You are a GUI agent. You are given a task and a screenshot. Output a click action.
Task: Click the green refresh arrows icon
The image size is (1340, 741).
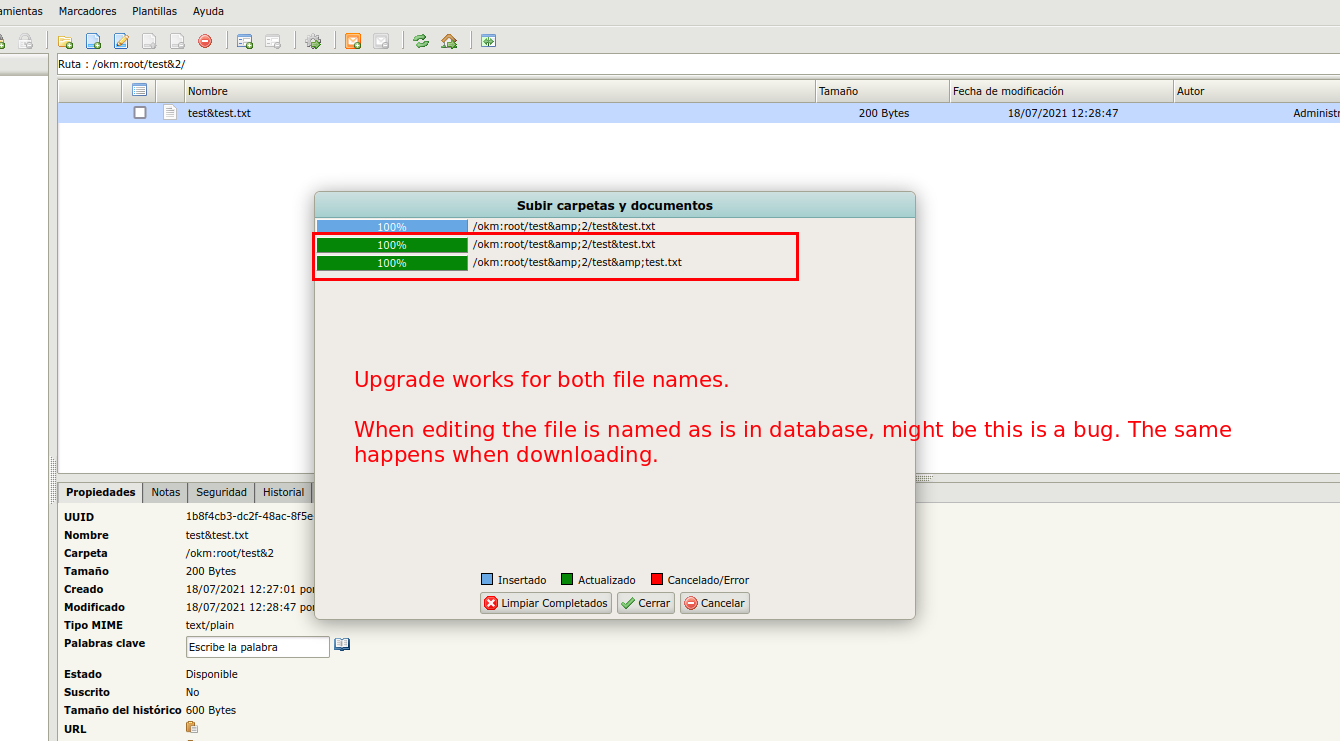[x=421, y=41]
